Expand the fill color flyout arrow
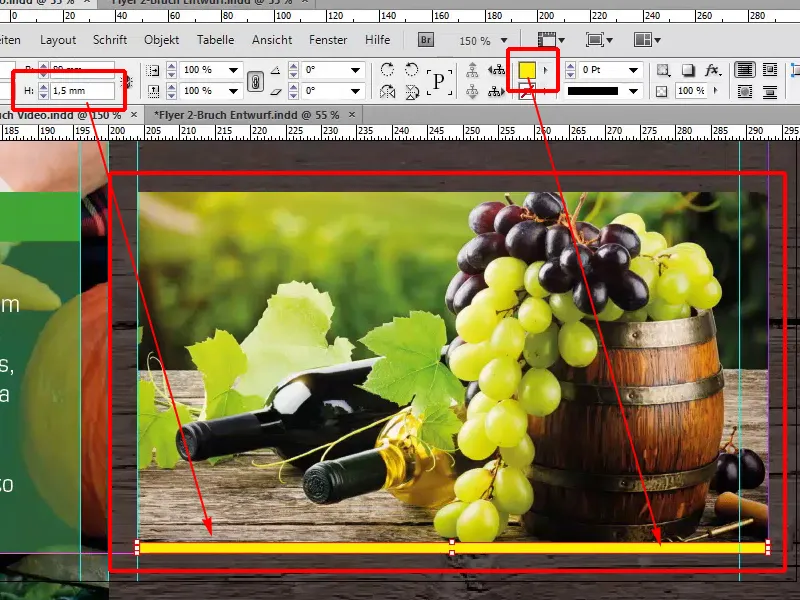 pos(545,70)
